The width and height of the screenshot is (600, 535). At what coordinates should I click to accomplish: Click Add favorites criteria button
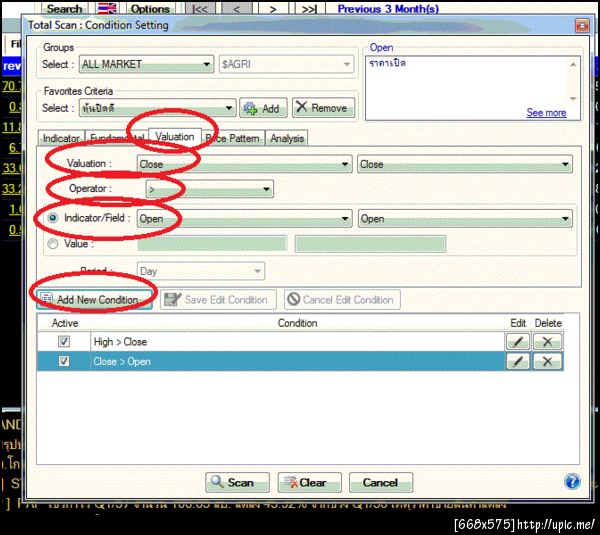[x=263, y=108]
